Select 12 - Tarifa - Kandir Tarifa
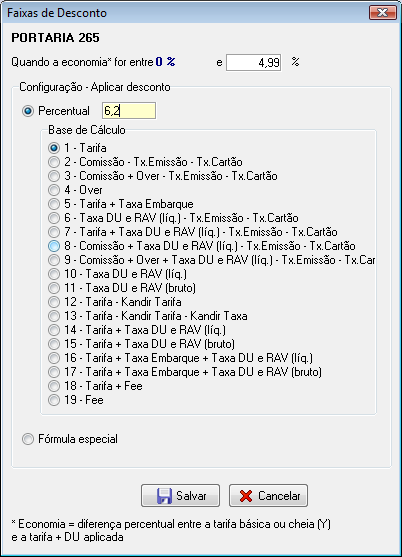 54,302
